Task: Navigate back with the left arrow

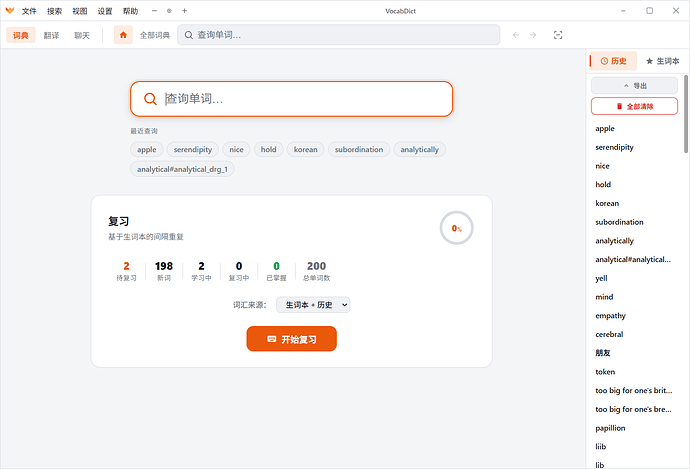Action: 516,35
